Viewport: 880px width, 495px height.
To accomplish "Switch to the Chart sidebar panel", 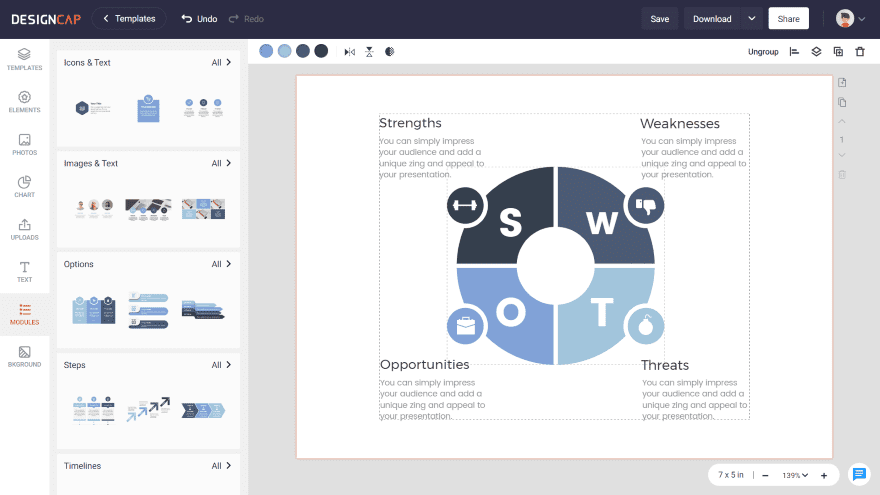I will [x=24, y=187].
